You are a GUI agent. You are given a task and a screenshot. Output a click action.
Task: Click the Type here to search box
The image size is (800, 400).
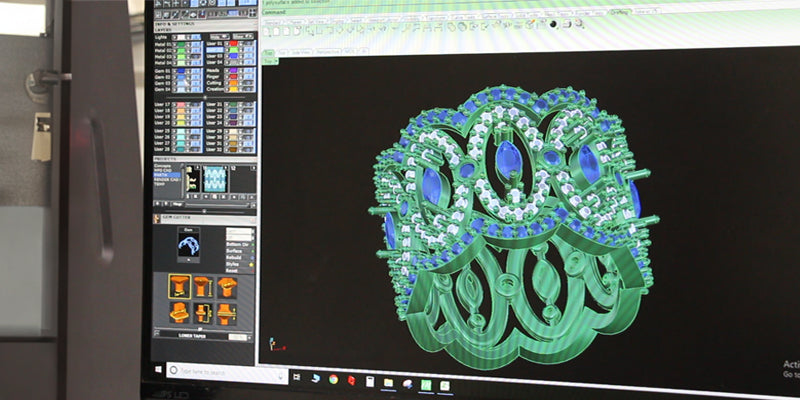click(227, 371)
